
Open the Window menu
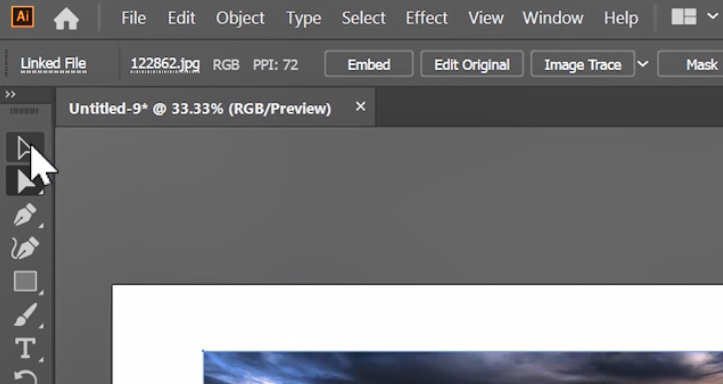[553, 18]
